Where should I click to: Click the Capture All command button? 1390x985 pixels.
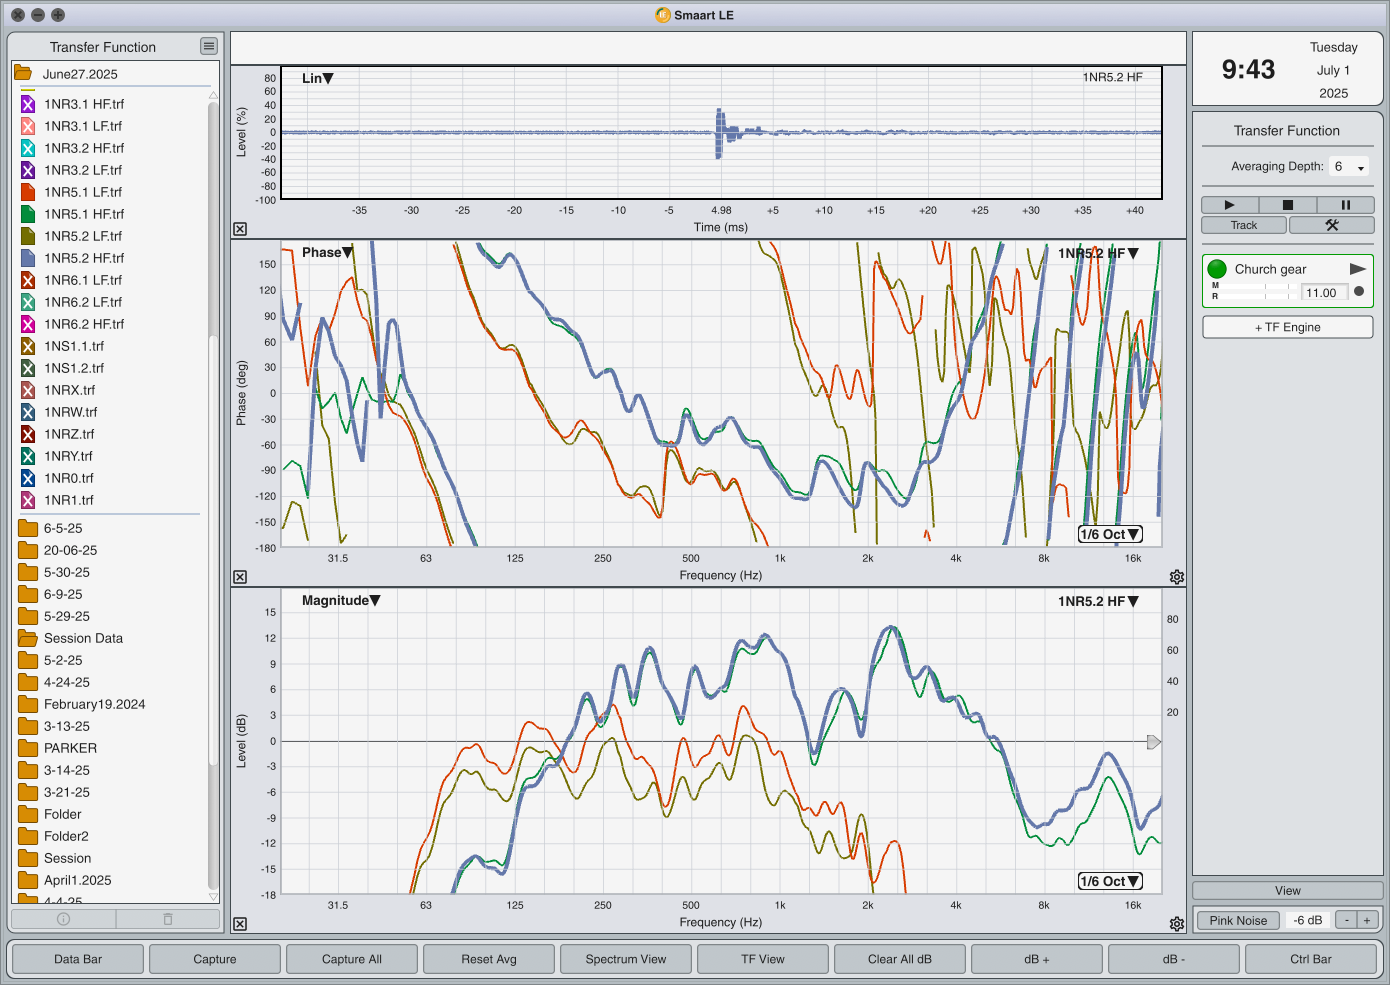click(352, 959)
